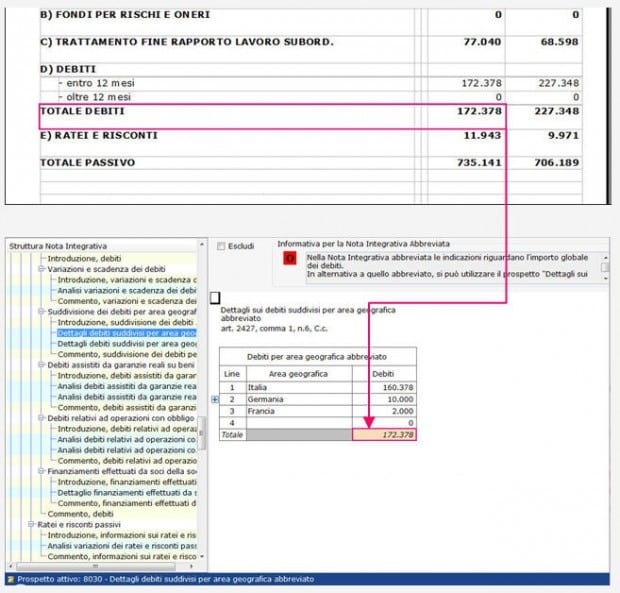Click the tree panel scroll-up arrow
This screenshot has width=620, height=593.
click(x=202, y=244)
